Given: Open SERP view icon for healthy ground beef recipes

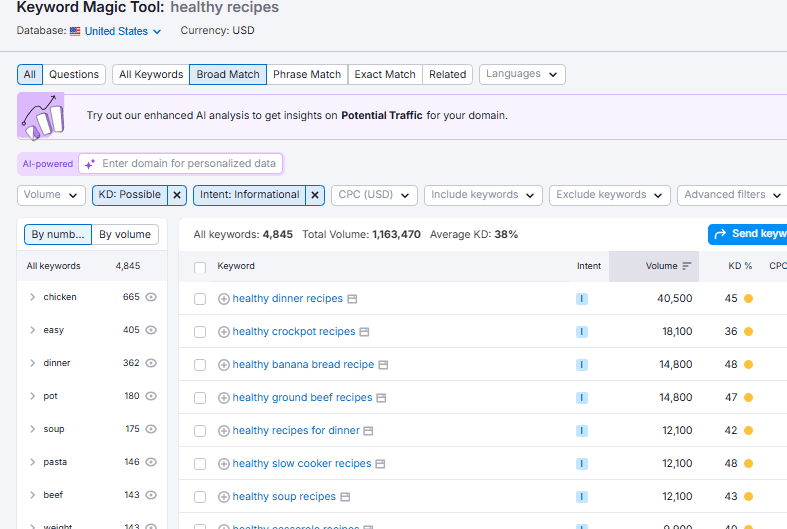Looking at the screenshot, I should tap(381, 398).
